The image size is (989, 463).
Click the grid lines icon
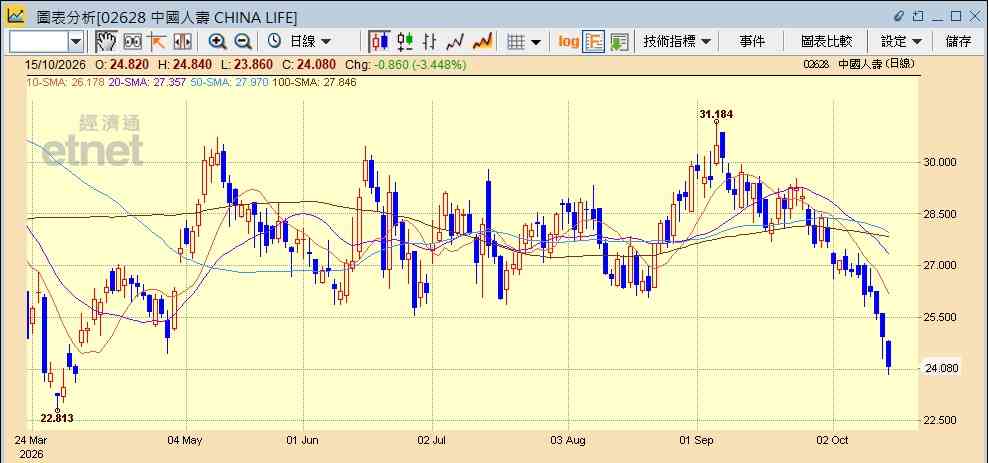click(x=517, y=42)
